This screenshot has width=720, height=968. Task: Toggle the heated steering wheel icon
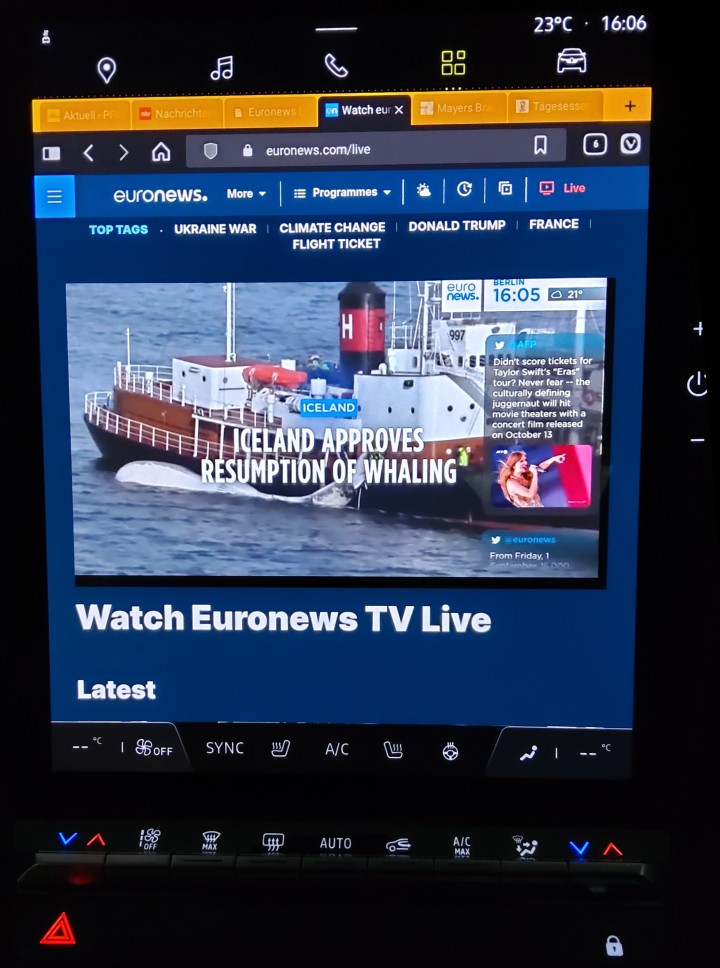[x=451, y=751]
